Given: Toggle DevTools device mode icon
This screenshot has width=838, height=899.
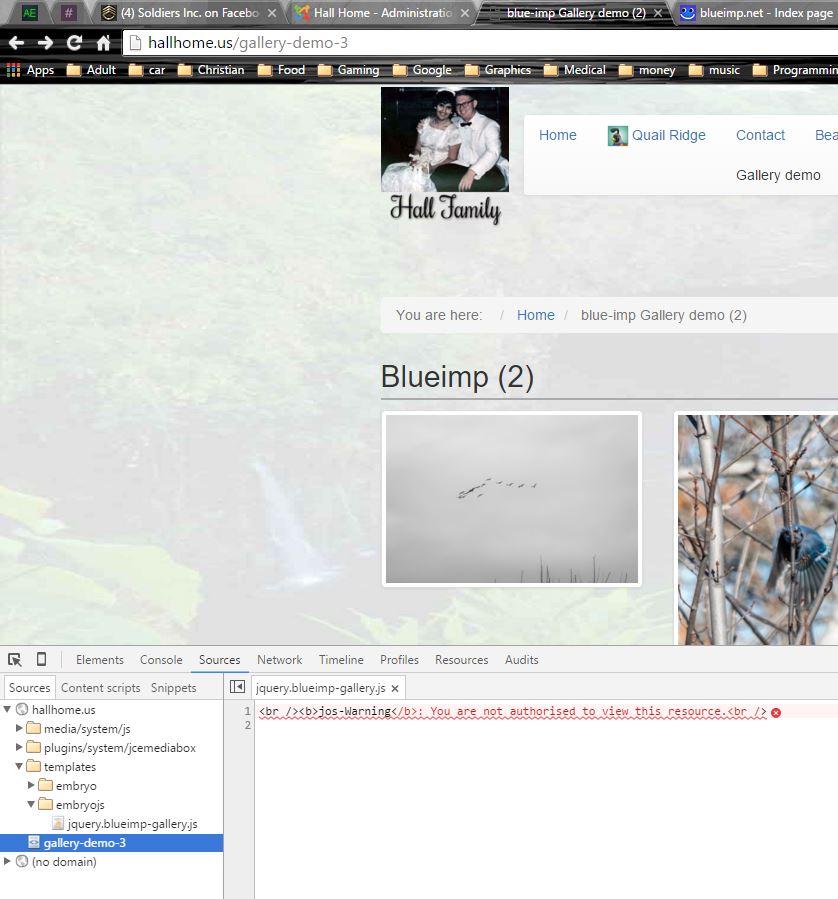Looking at the screenshot, I should (41, 659).
